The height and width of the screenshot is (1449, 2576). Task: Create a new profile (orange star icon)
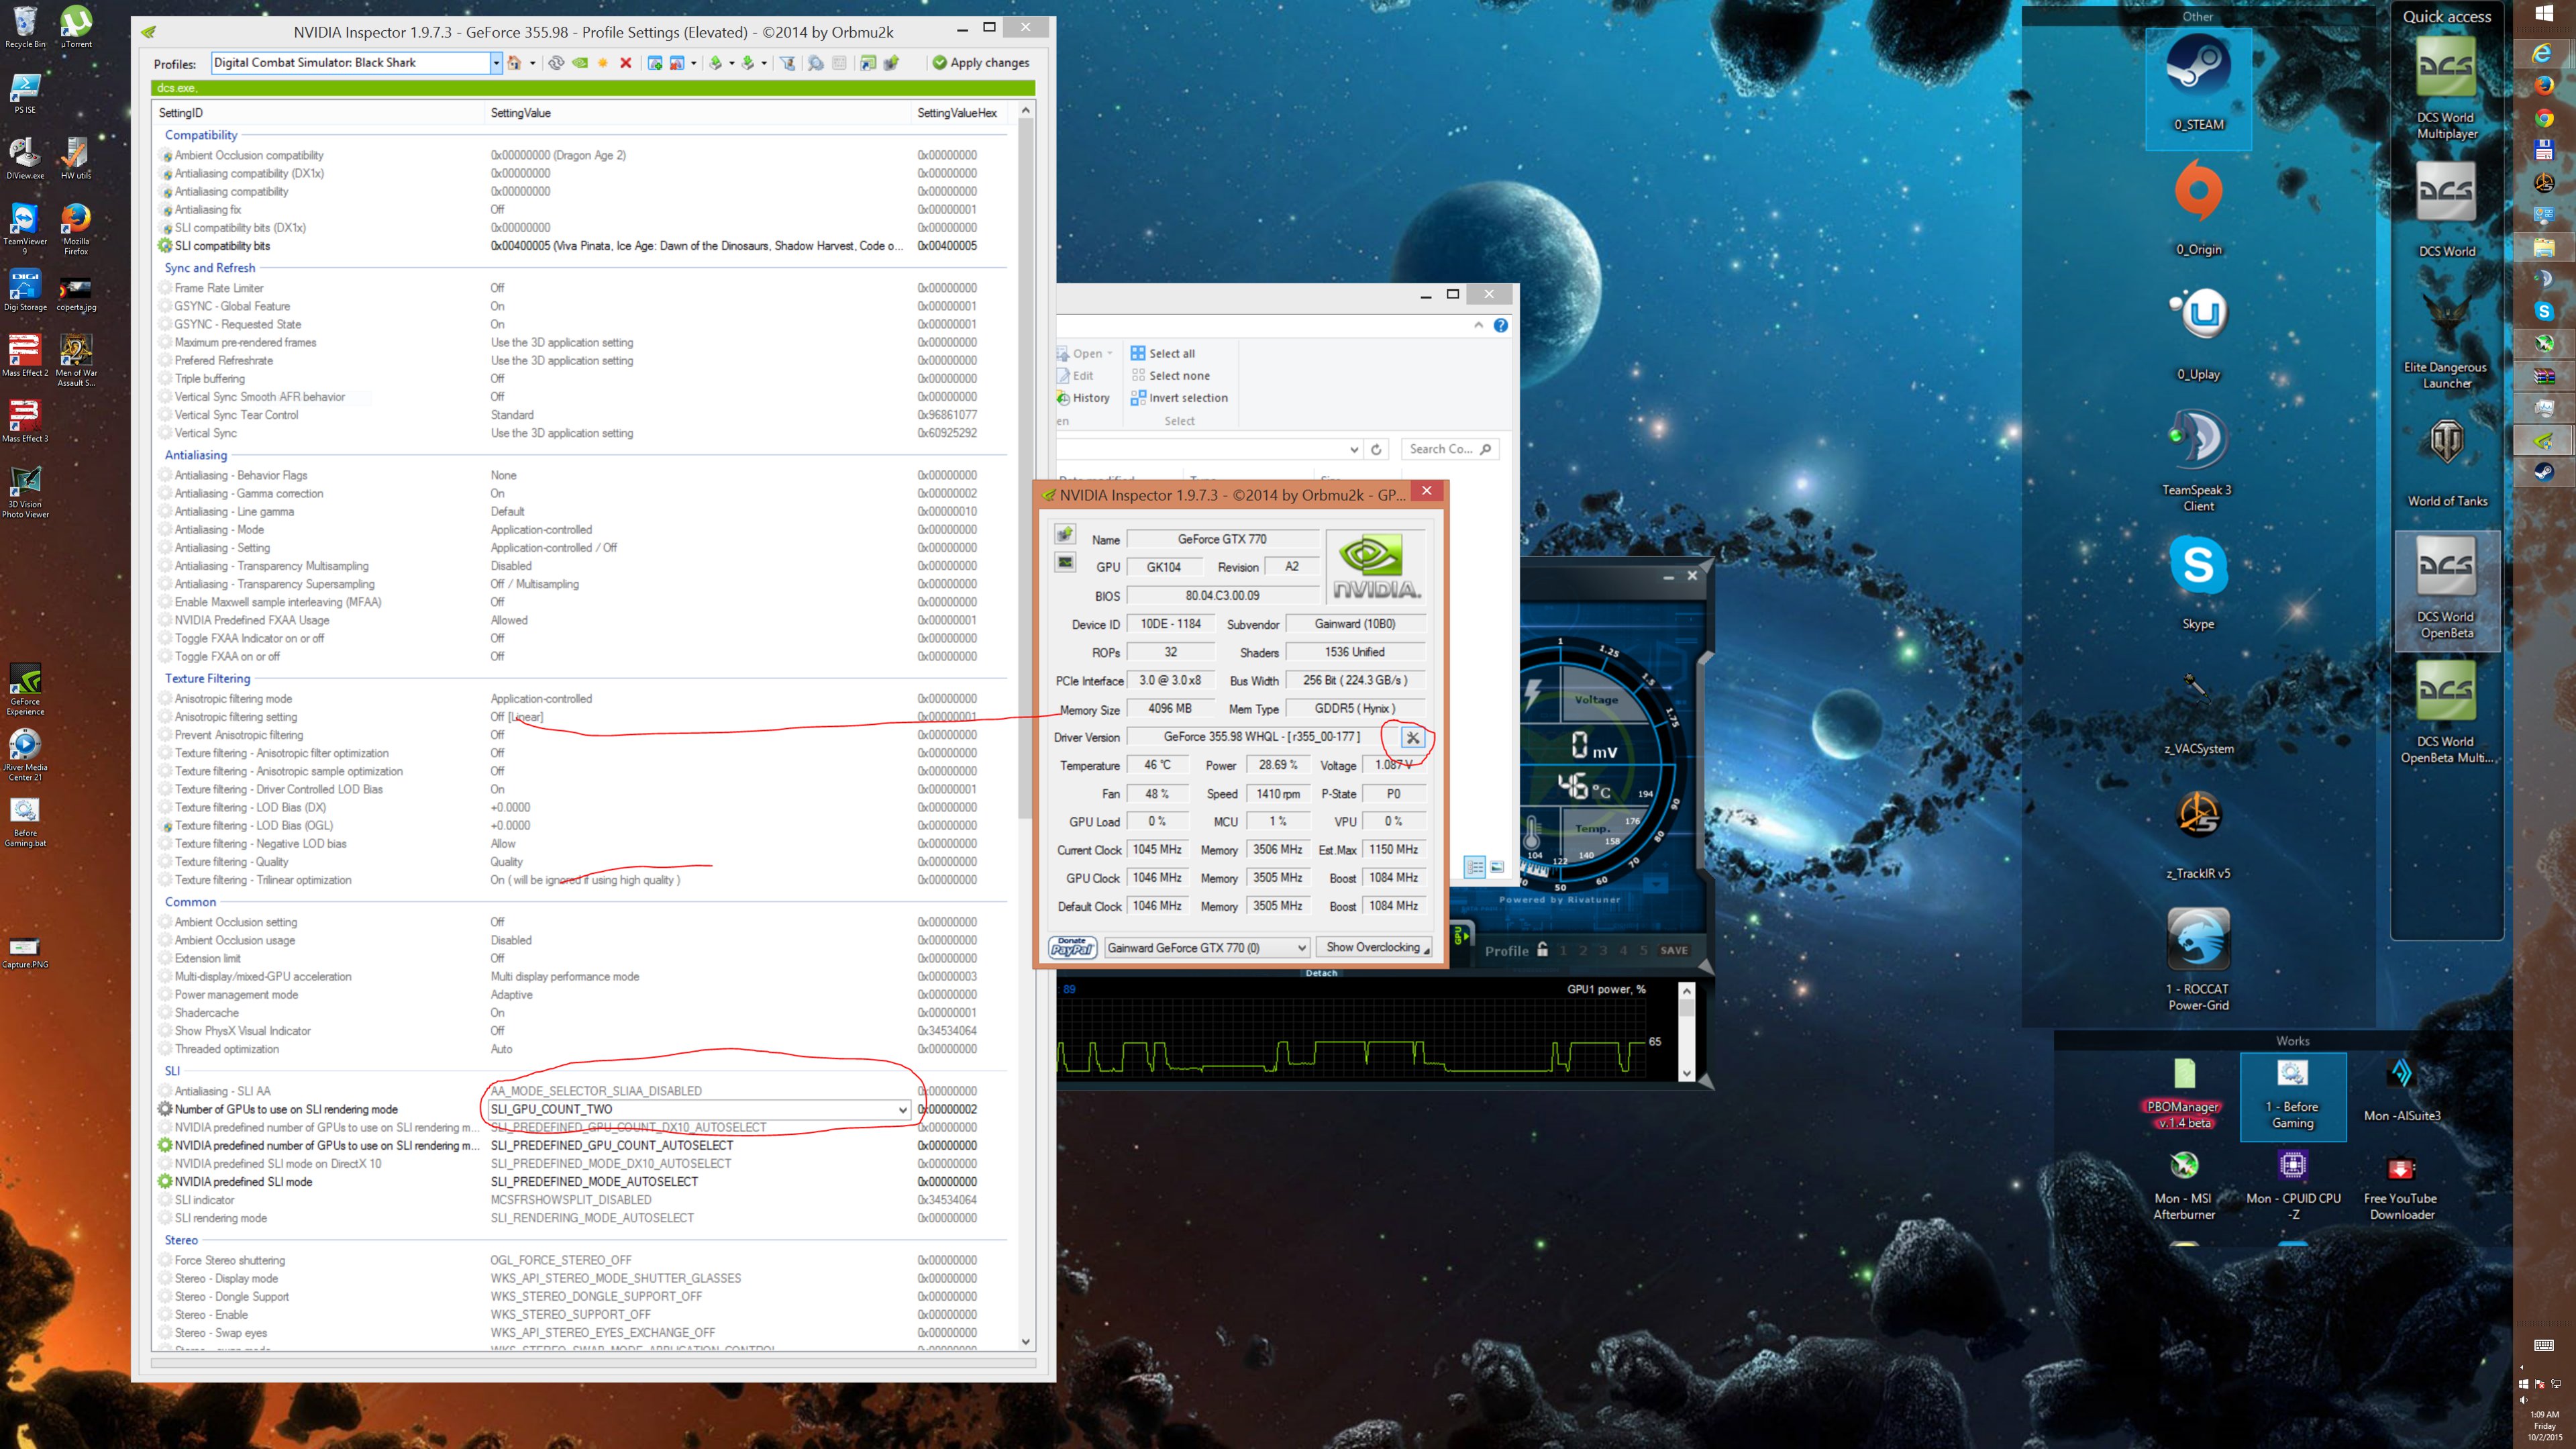pos(603,63)
